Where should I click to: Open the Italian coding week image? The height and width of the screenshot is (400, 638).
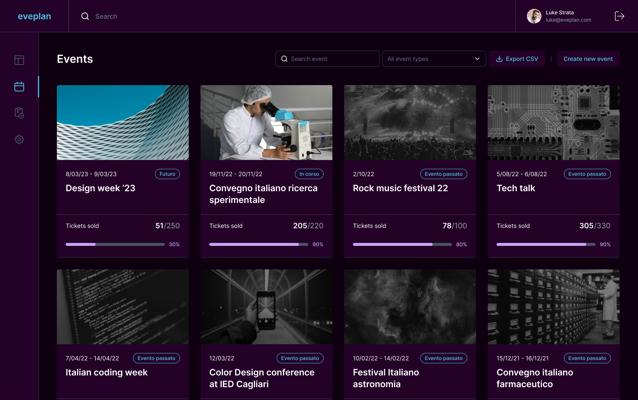tap(123, 306)
